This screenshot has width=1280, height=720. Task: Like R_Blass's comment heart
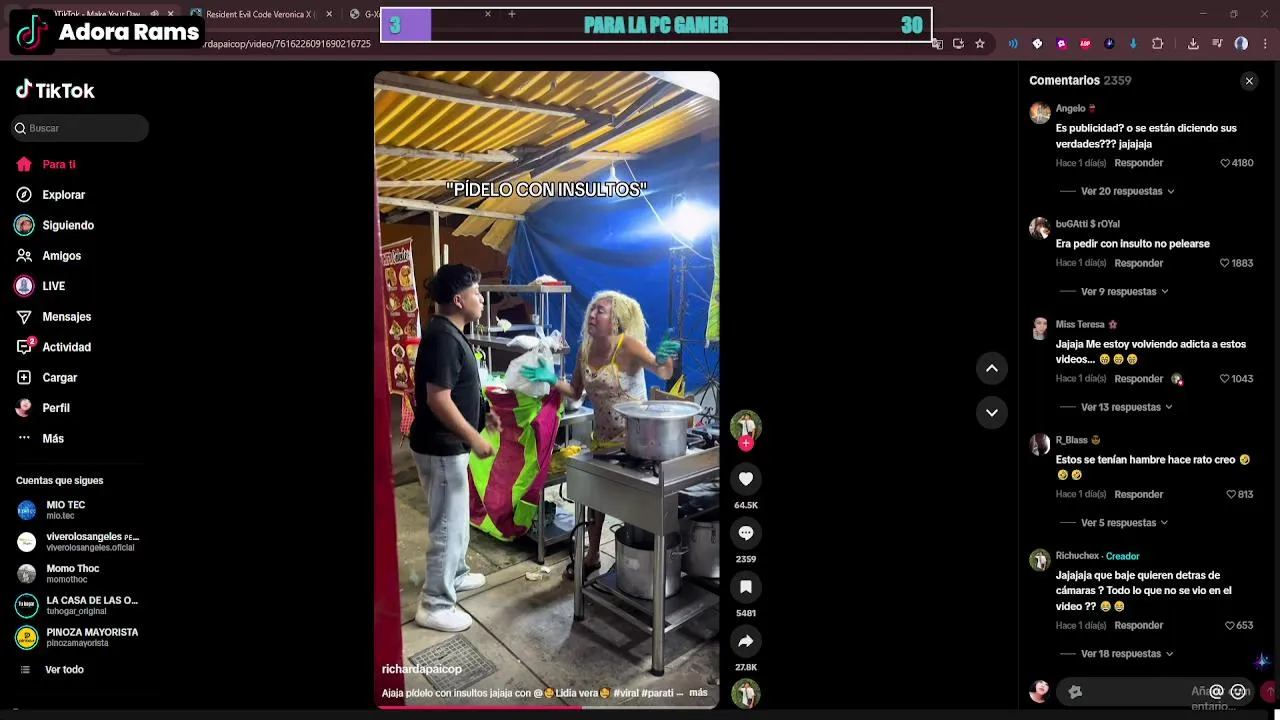click(1231, 494)
